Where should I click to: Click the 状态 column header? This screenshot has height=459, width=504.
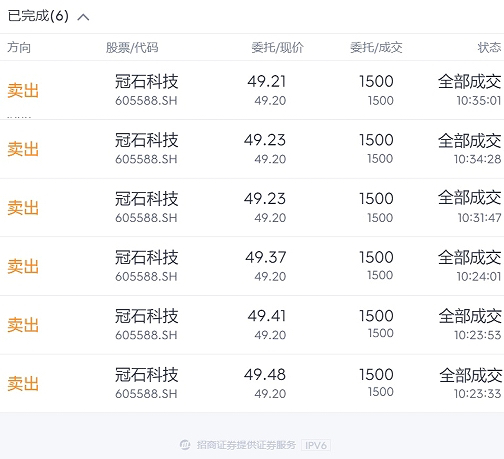(x=489, y=47)
